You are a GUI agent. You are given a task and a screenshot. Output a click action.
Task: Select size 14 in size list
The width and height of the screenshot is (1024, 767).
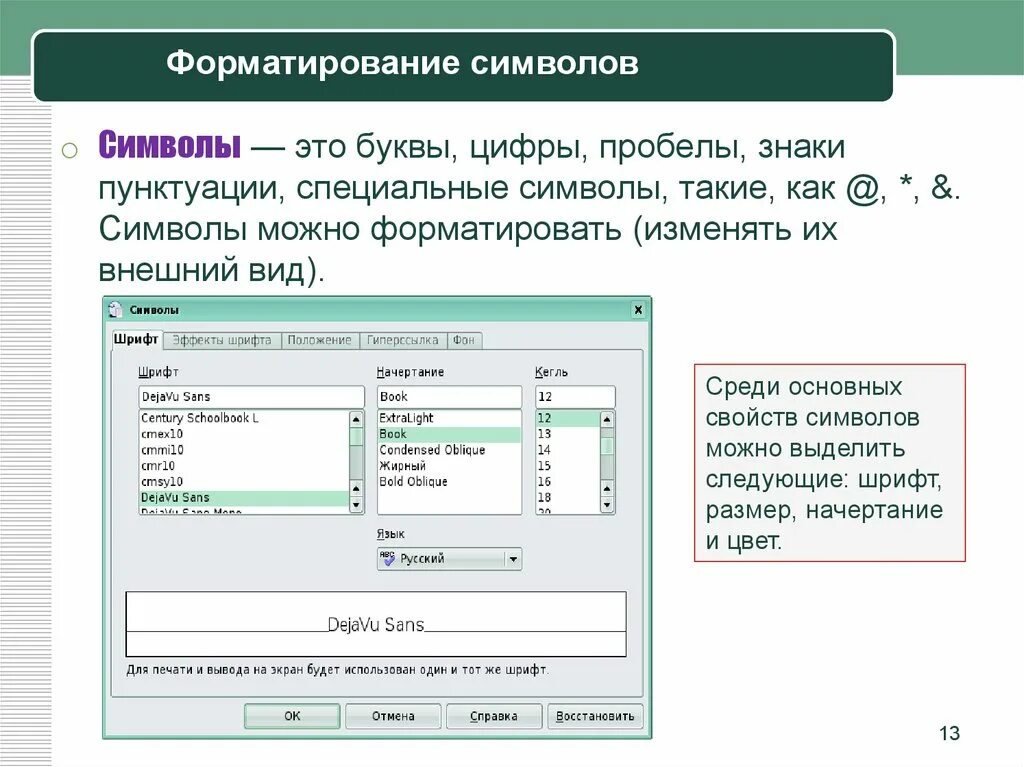pyautogui.click(x=568, y=450)
